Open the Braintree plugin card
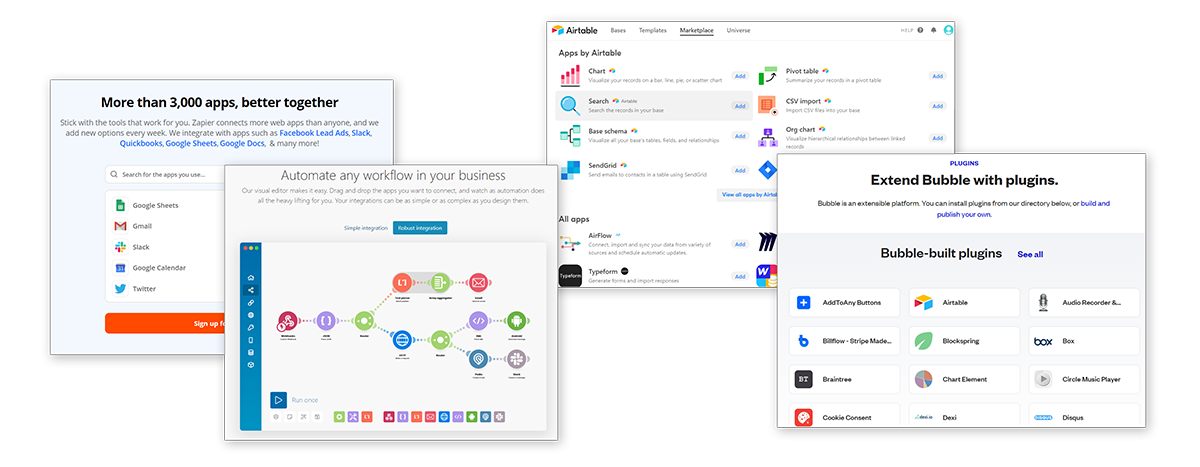Screen dimensions: 1200x467 (x=844, y=380)
